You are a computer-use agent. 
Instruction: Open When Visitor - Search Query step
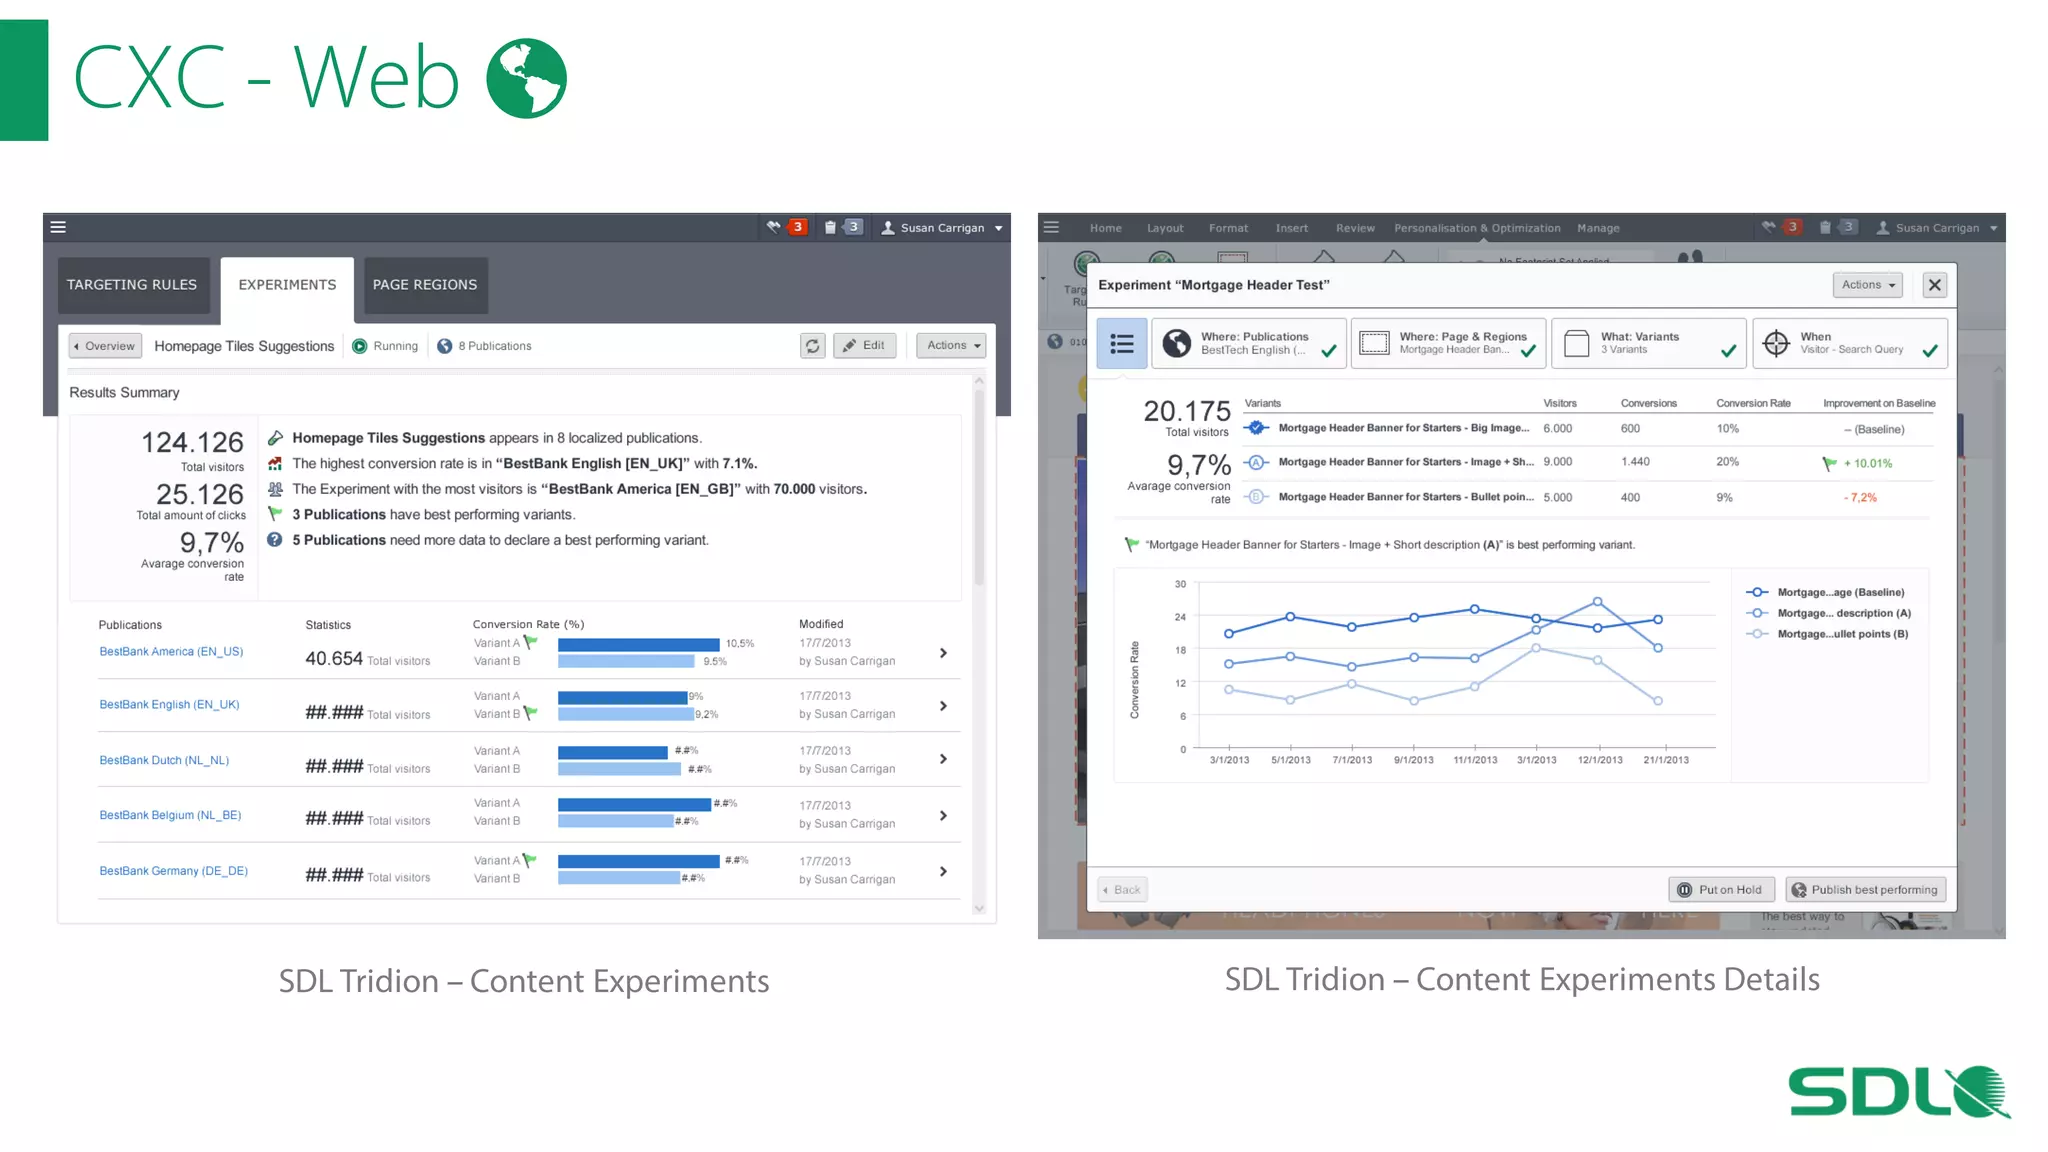coord(1850,344)
